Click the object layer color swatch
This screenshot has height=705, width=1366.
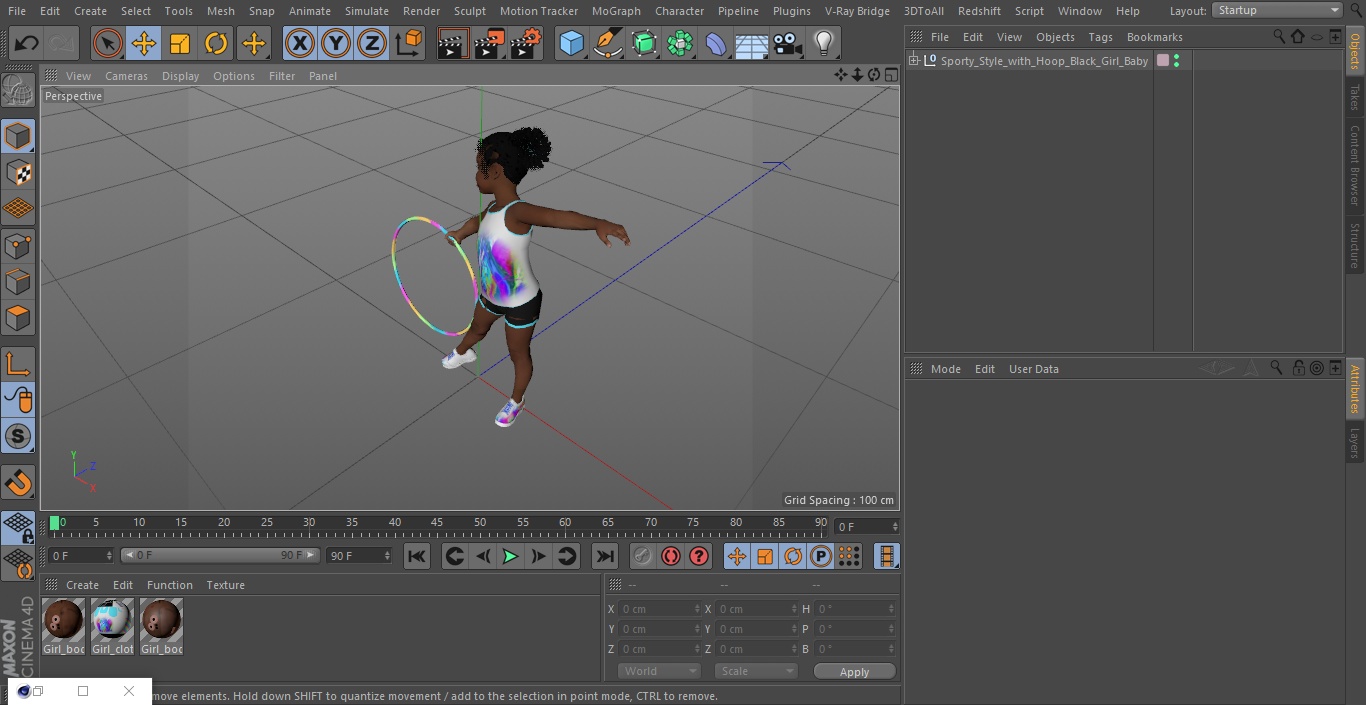click(x=1163, y=61)
